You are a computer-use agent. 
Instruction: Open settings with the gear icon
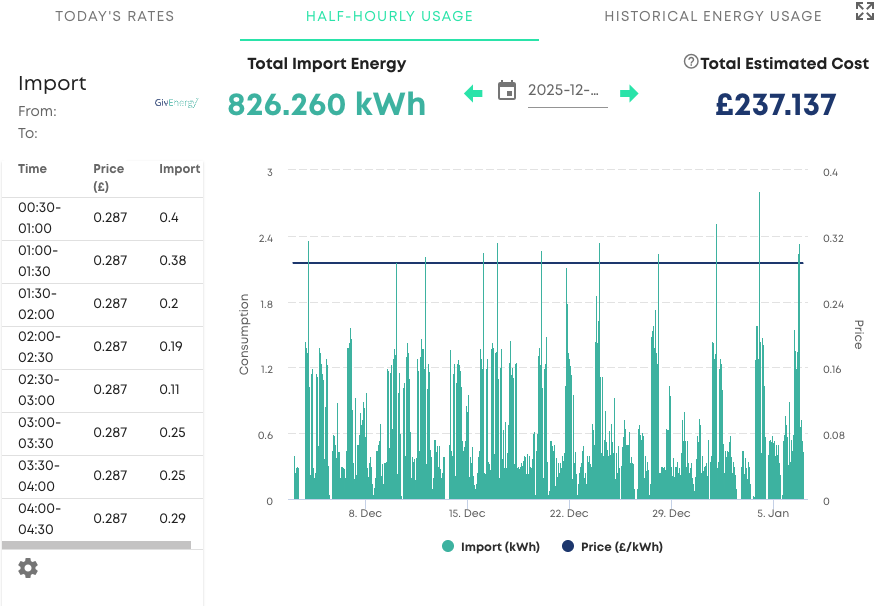click(28, 568)
